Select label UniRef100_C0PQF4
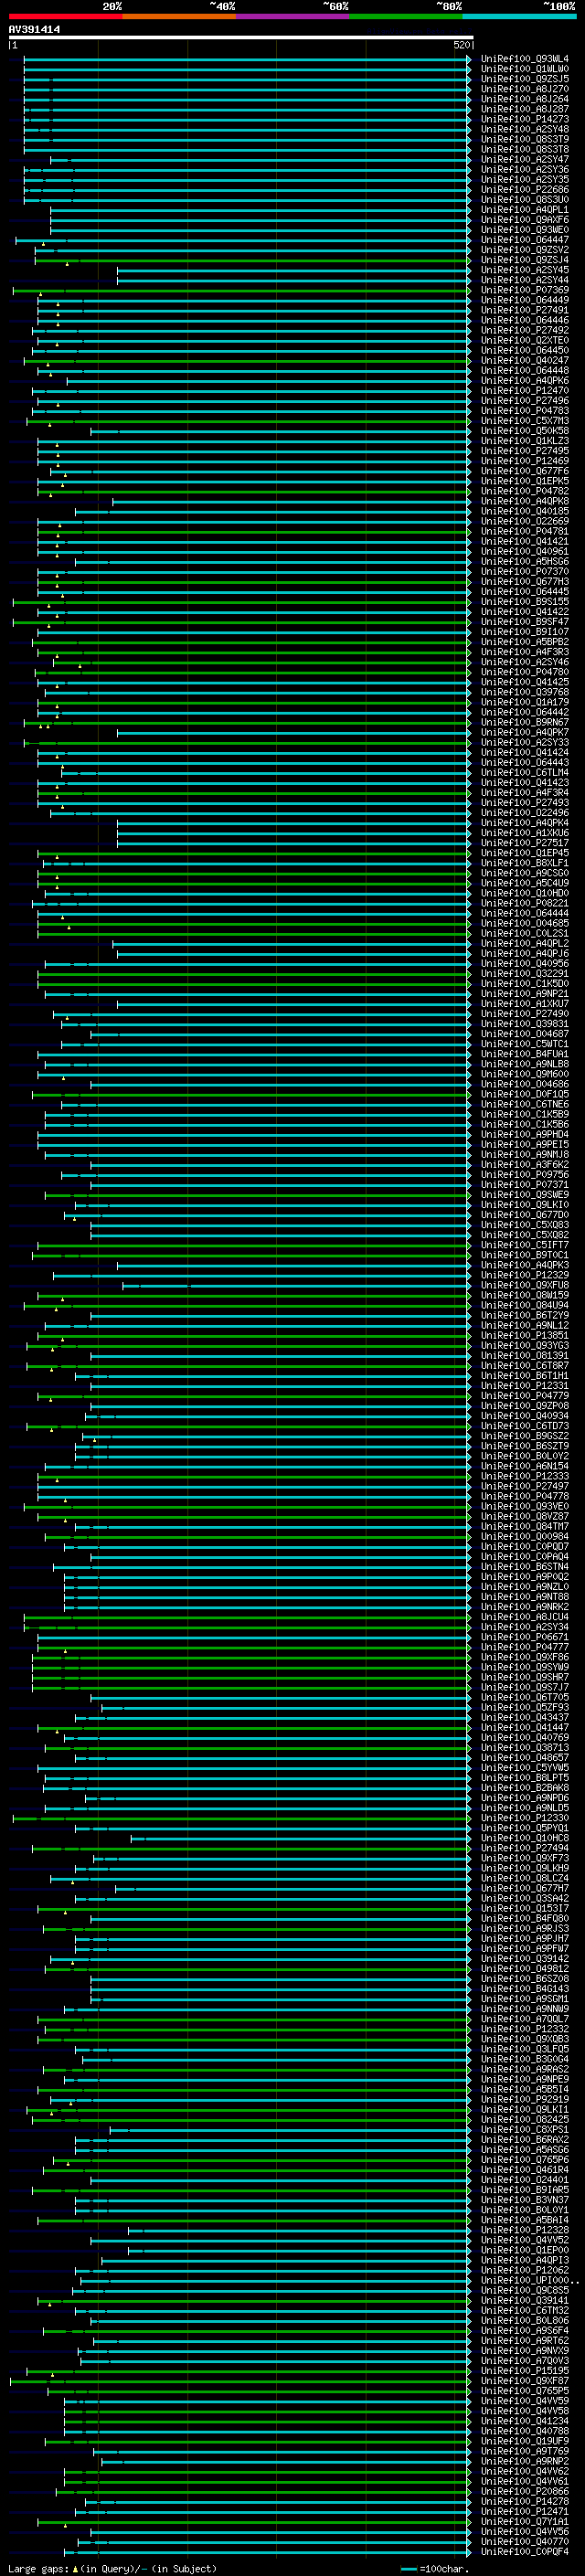The width and height of the screenshot is (585, 2576). click(524, 2551)
